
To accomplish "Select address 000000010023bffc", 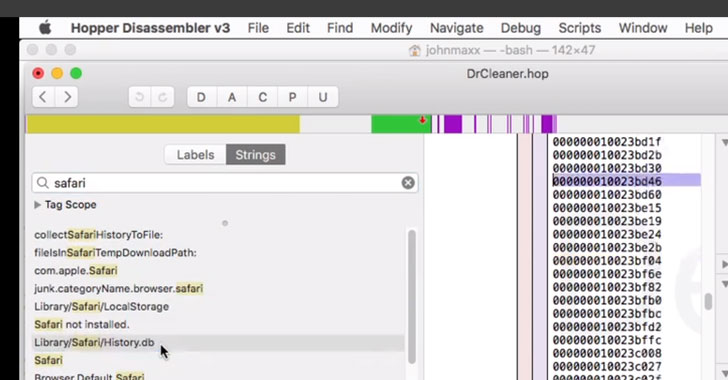I will (x=607, y=341).
